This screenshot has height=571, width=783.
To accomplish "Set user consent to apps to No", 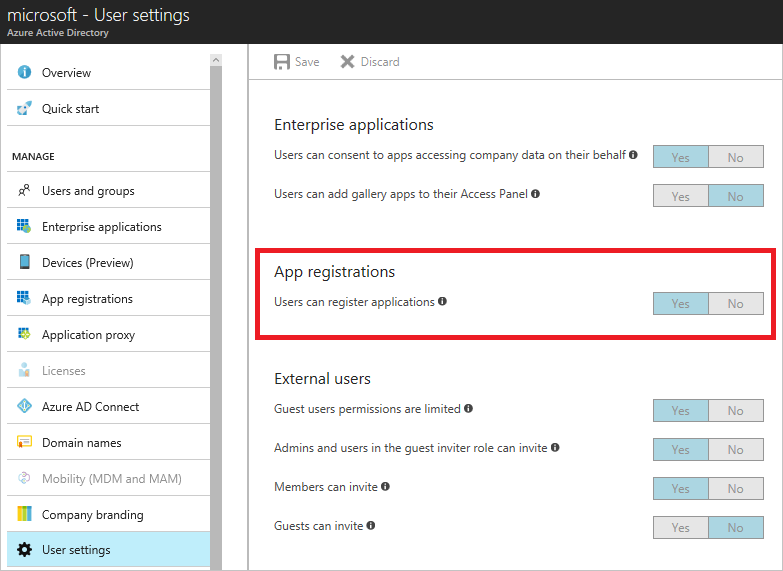I will (736, 157).
